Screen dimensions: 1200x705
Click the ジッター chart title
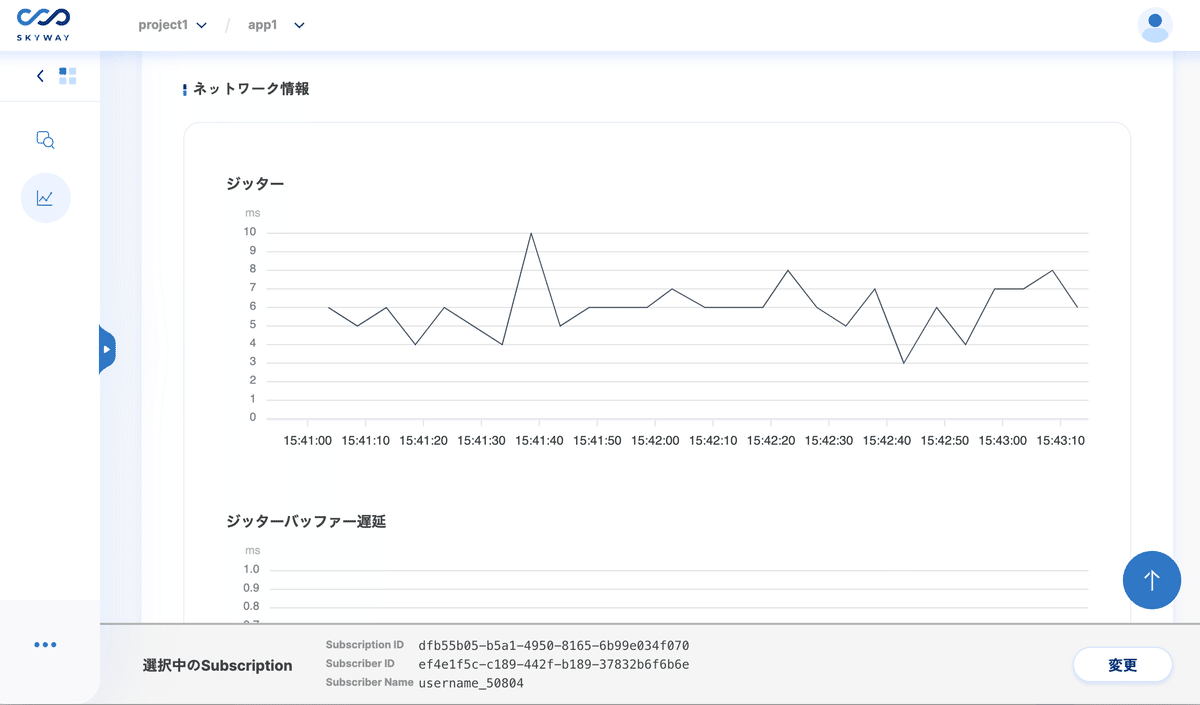pos(254,183)
